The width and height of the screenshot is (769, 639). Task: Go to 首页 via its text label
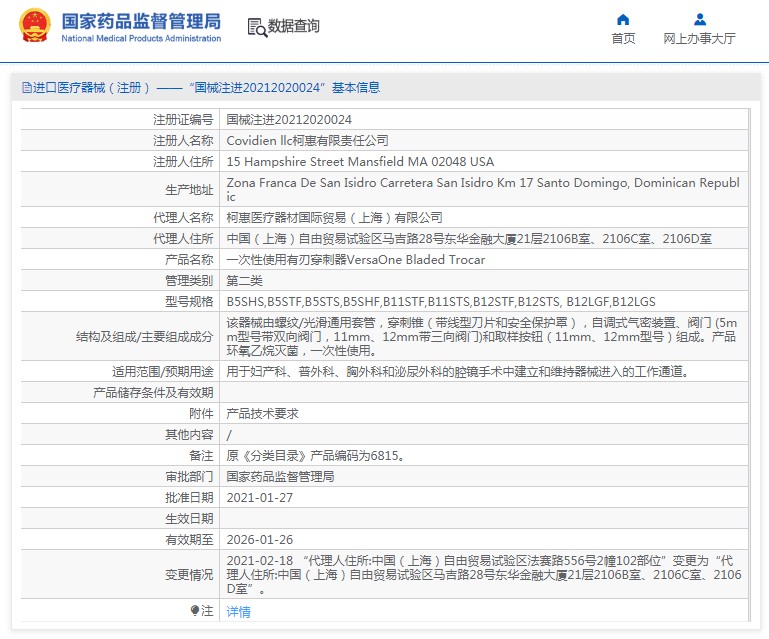pos(623,39)
